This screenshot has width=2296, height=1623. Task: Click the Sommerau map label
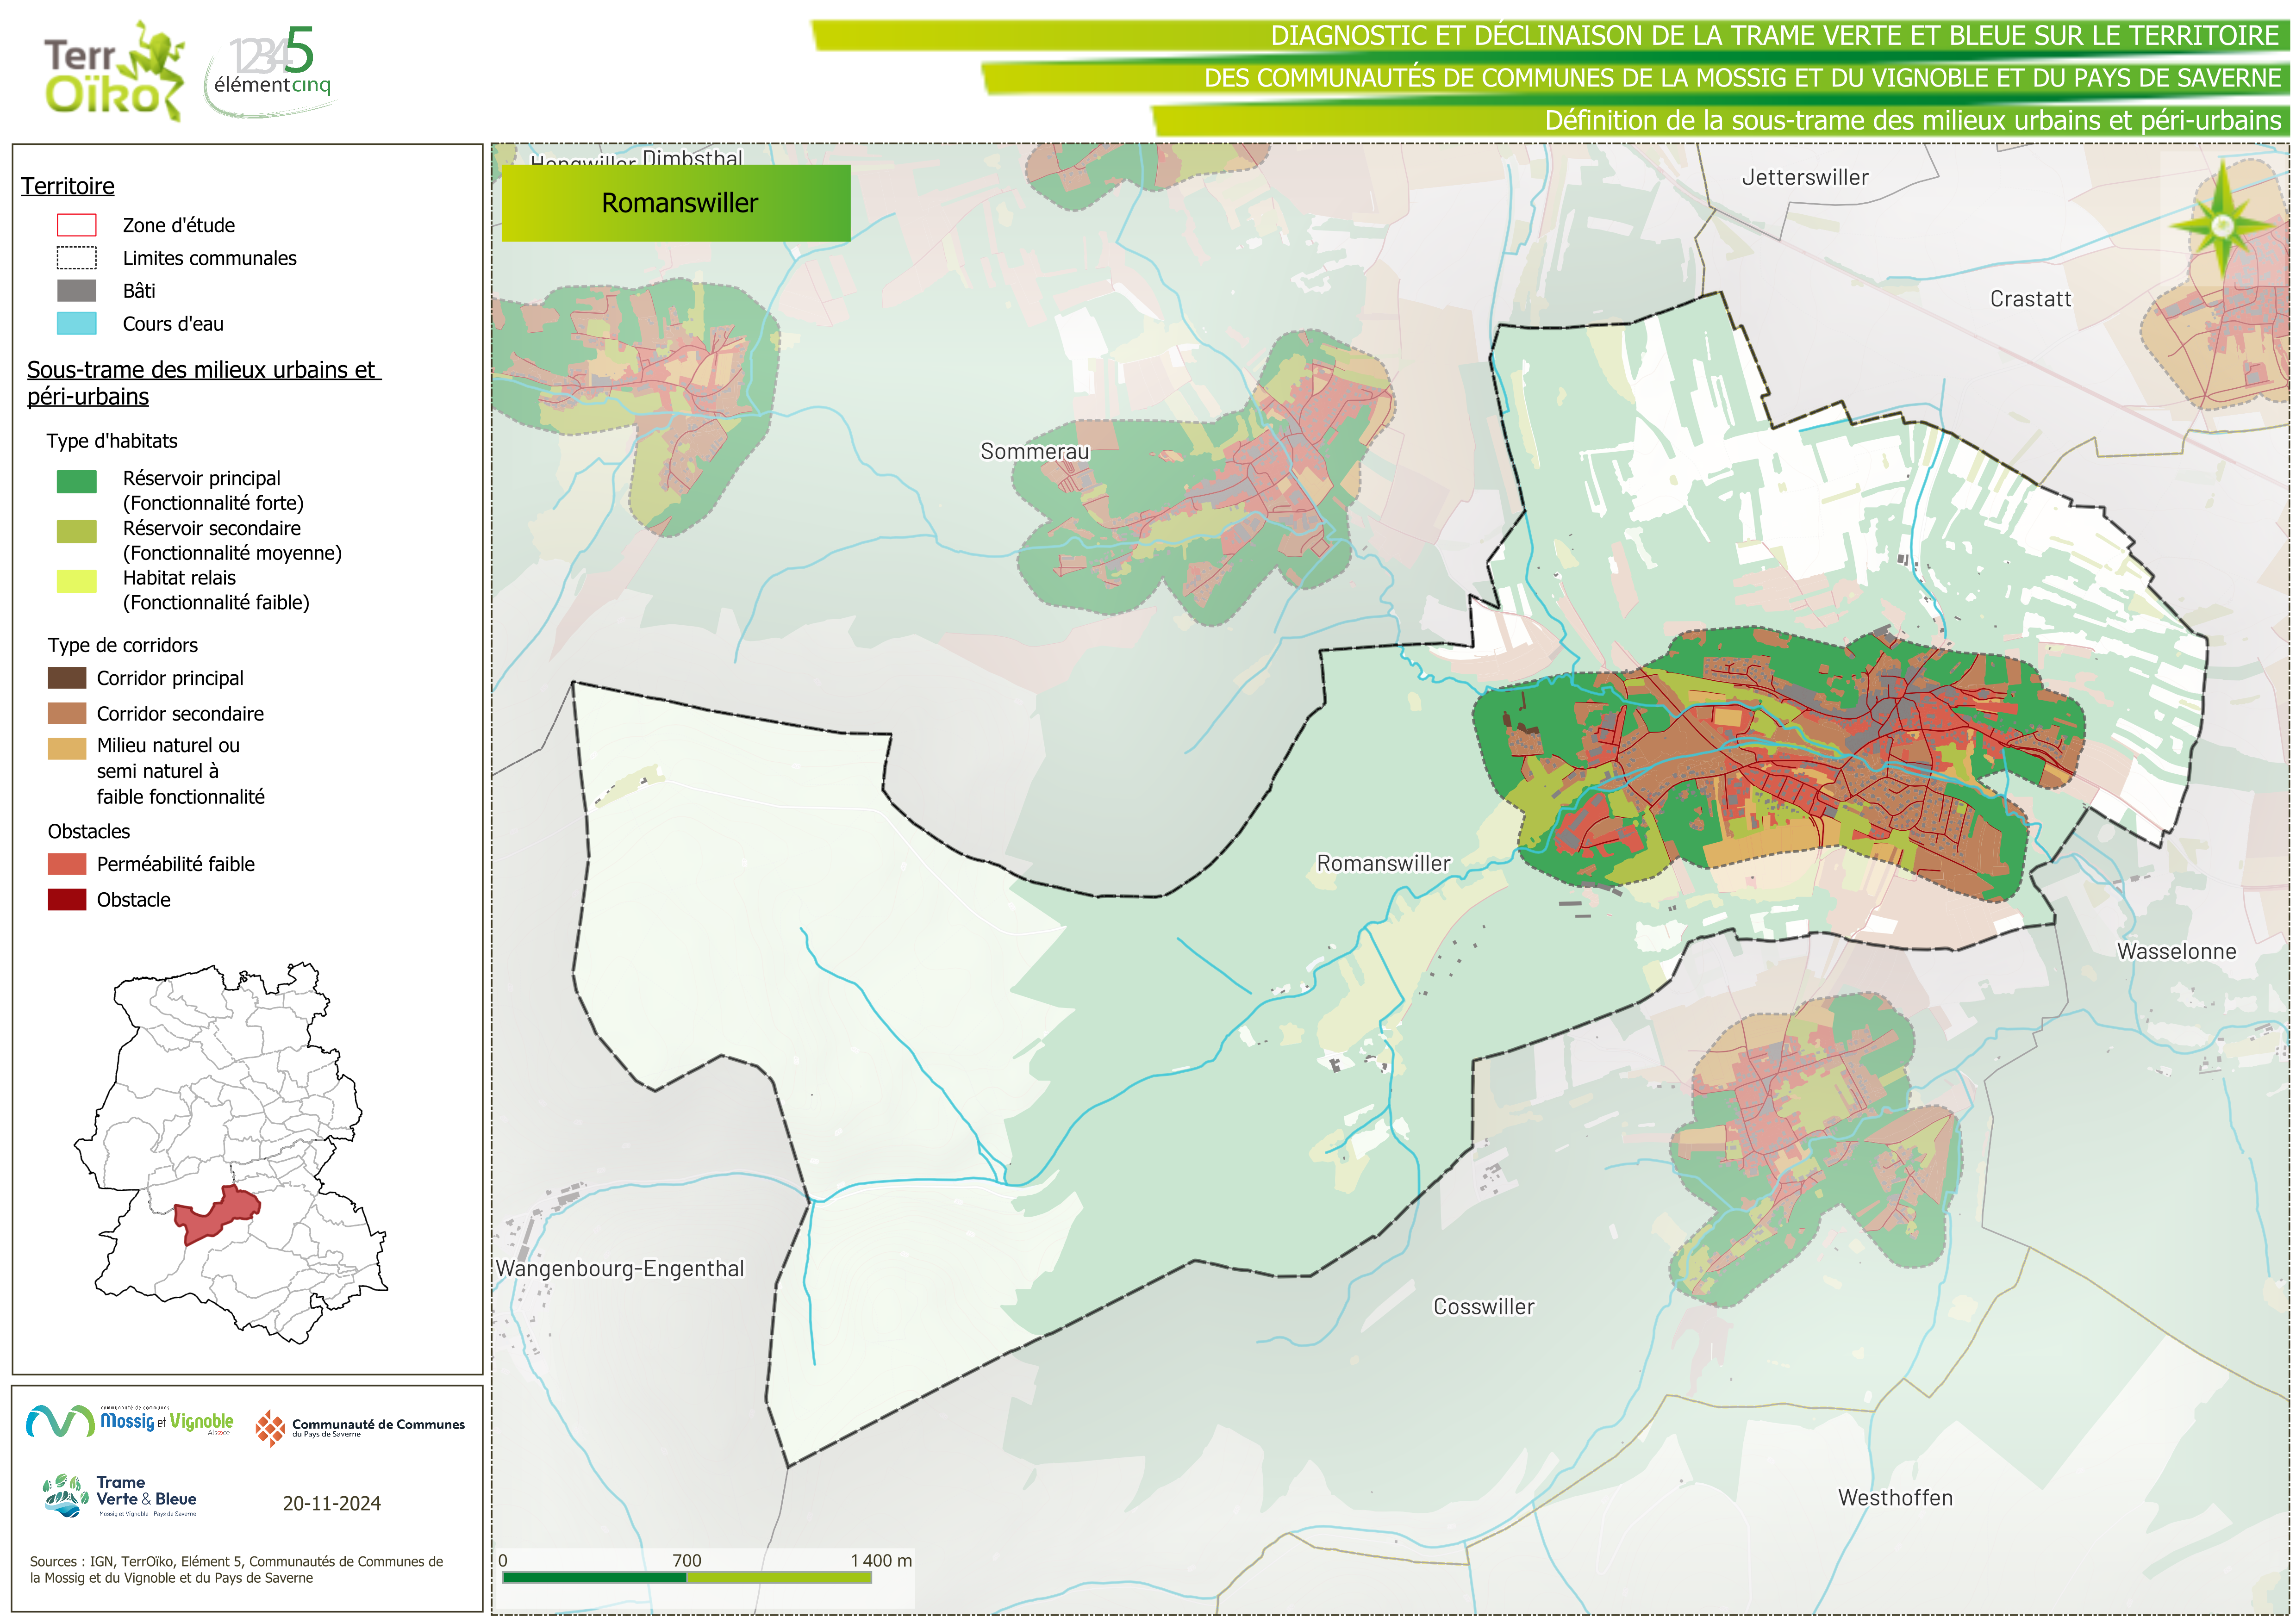(1034, 451)
